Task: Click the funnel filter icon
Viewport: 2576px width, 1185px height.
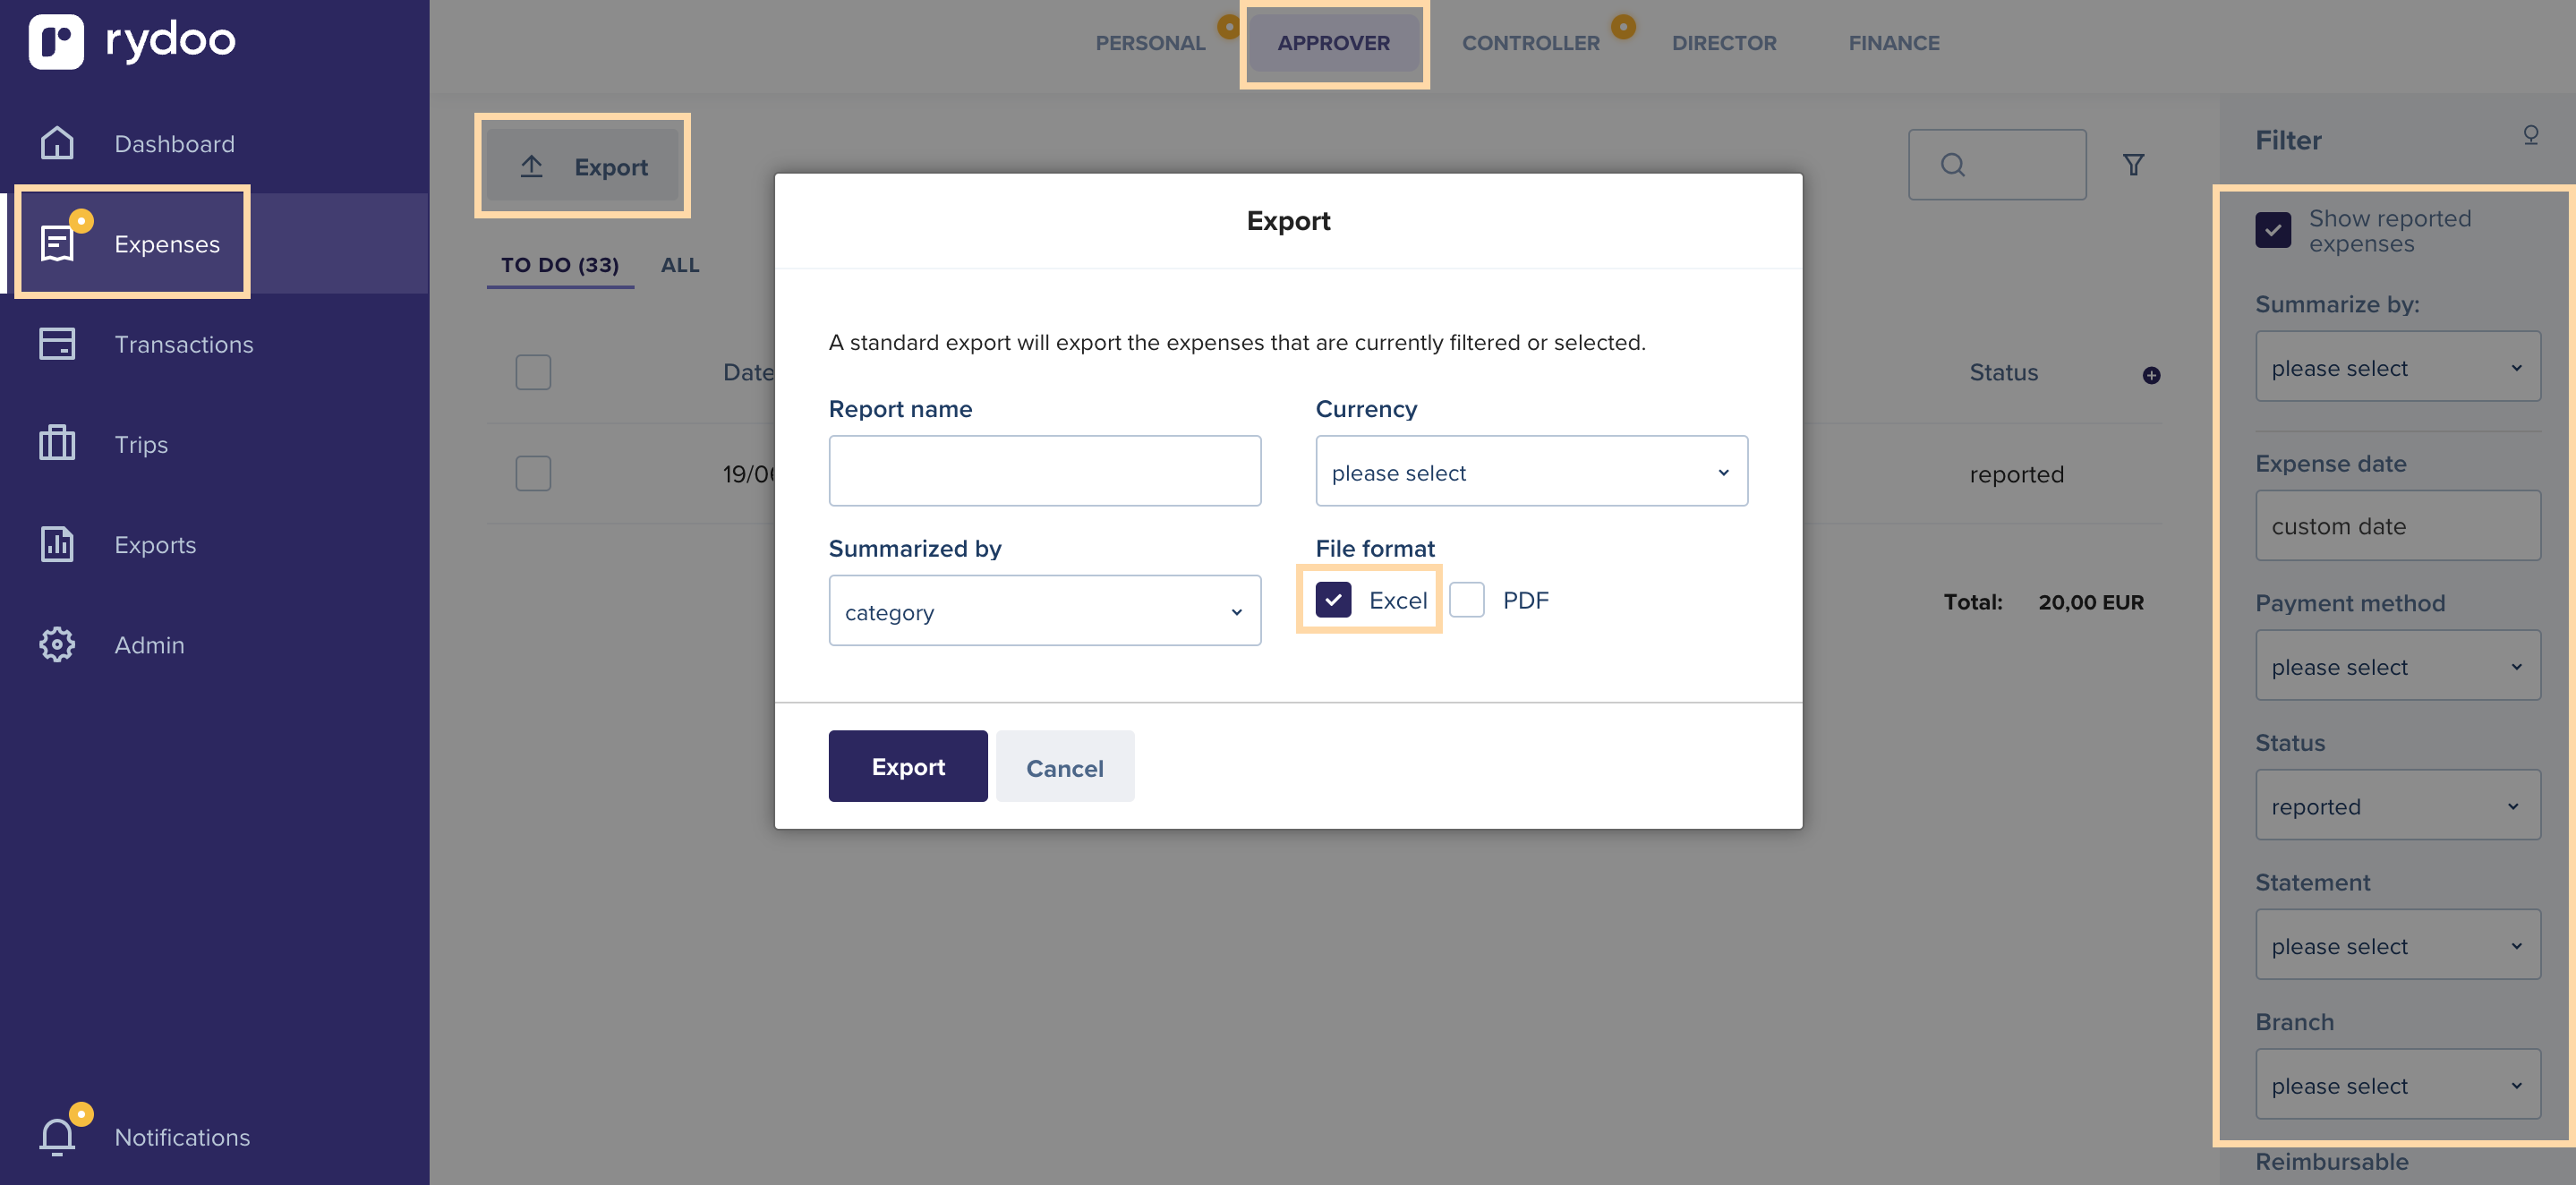Action: coord(2133,165)
